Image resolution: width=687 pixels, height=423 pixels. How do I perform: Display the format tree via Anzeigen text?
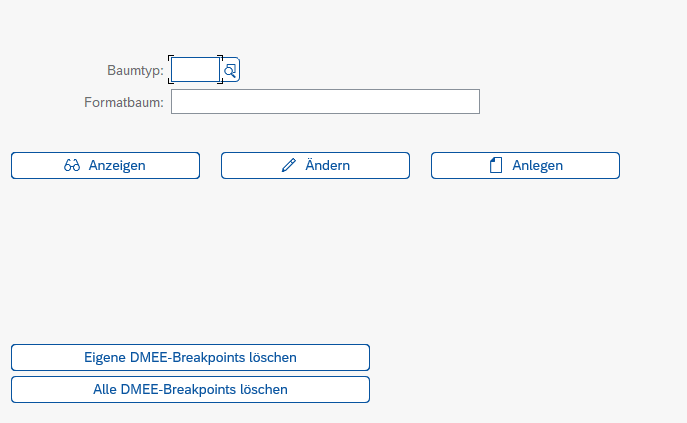click(x=117, y=166)
